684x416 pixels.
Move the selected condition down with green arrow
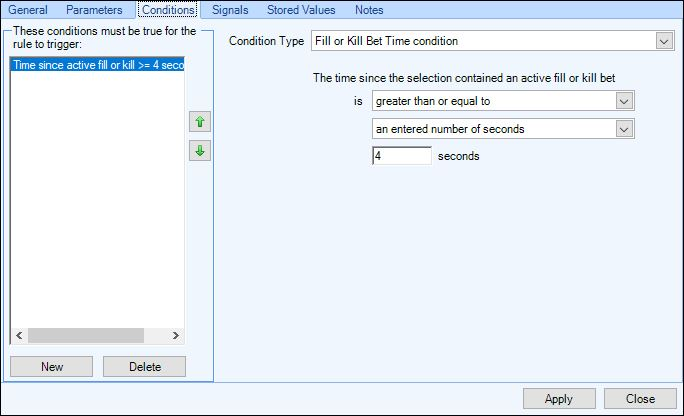(x=200, y=151)
